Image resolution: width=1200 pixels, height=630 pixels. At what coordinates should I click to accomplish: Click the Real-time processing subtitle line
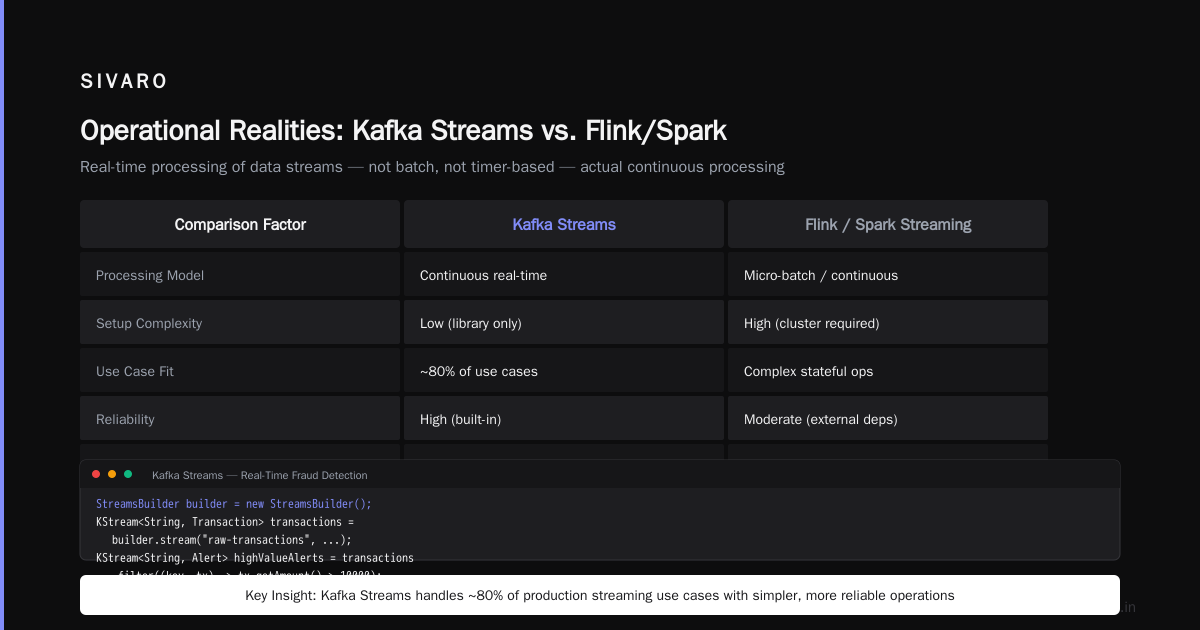pyautogui.click(x=432, y=167)
